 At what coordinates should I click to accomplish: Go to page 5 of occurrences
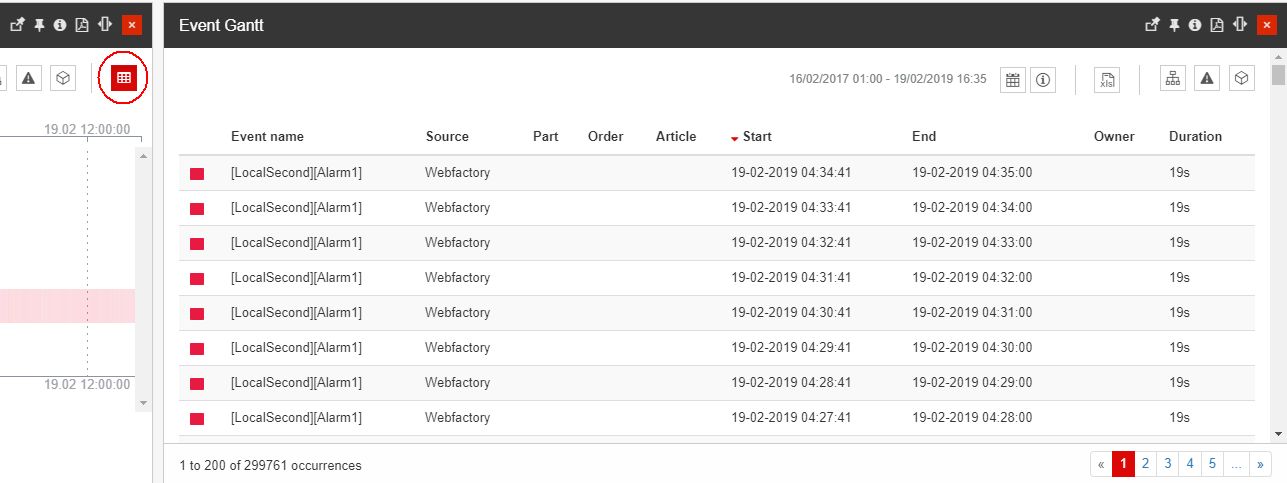pos(1211,464)
